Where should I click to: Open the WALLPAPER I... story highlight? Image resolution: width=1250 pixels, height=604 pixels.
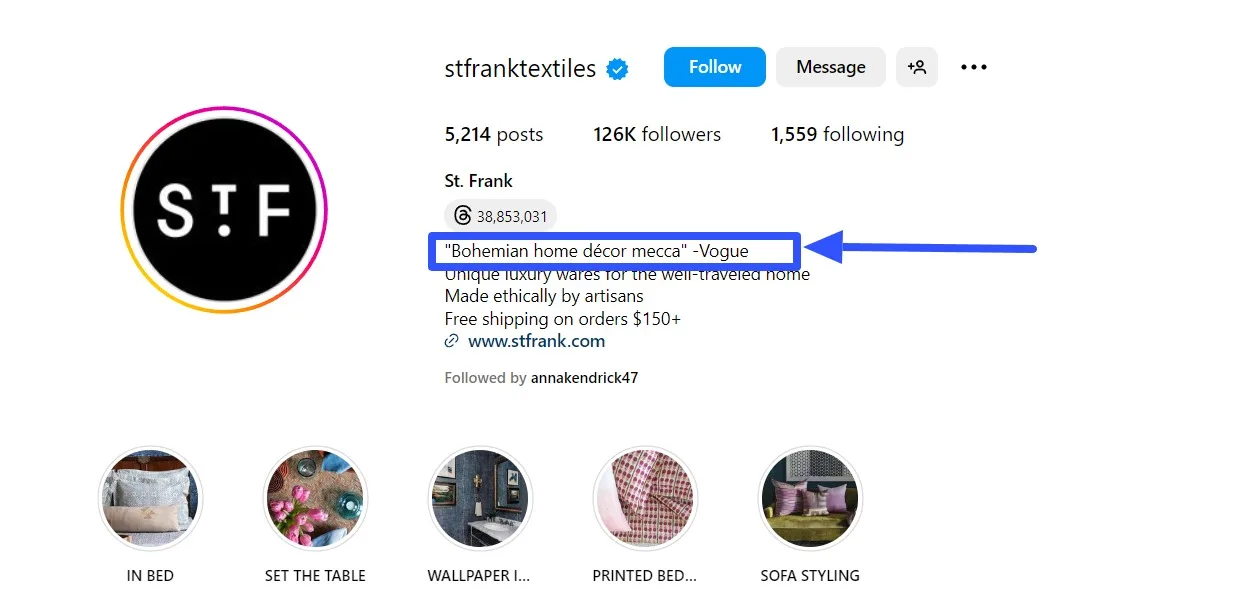click(x=480, y=498)
